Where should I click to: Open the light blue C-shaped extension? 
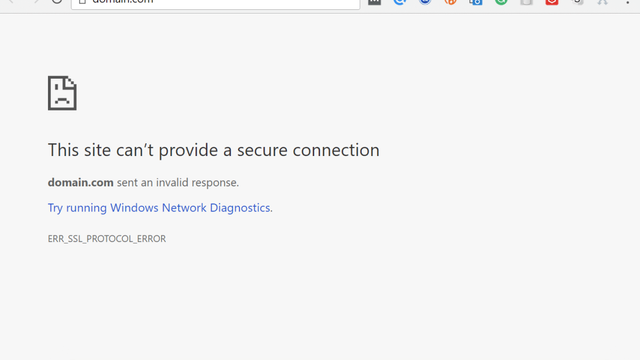400,2
